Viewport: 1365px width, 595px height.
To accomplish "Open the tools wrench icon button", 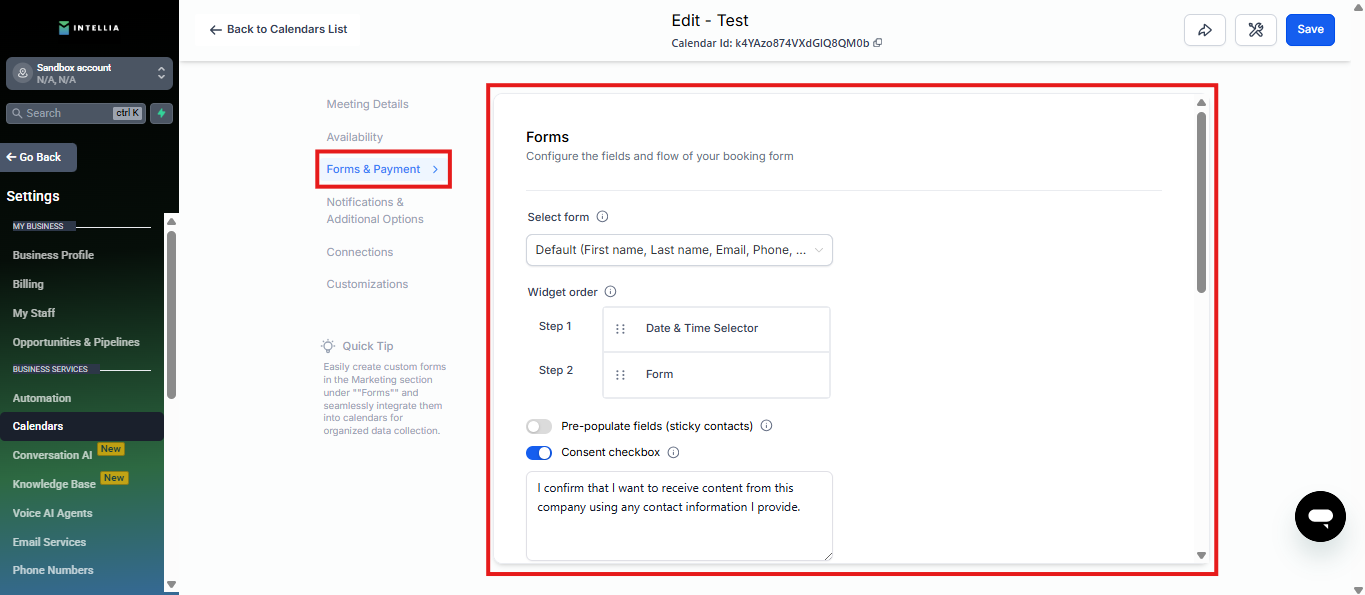I will pos(1256,30).
